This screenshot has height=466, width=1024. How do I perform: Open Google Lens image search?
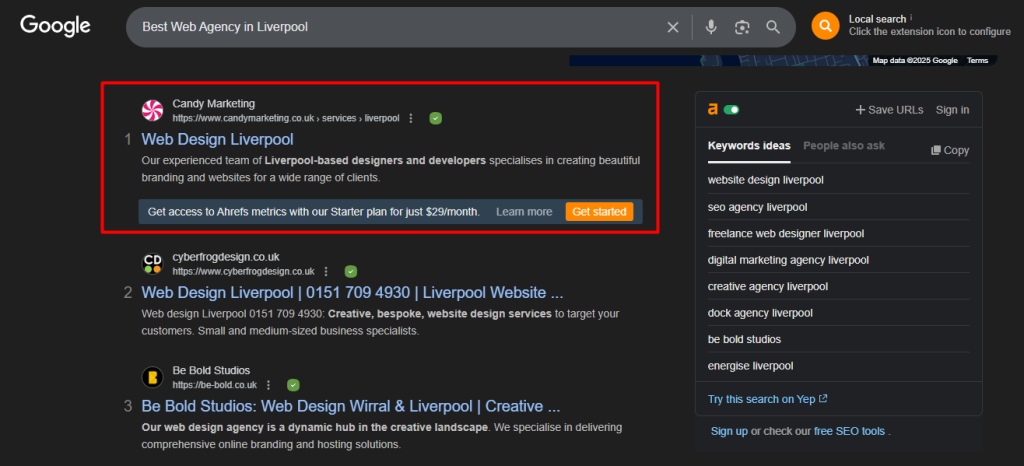[x=742, y=27]
